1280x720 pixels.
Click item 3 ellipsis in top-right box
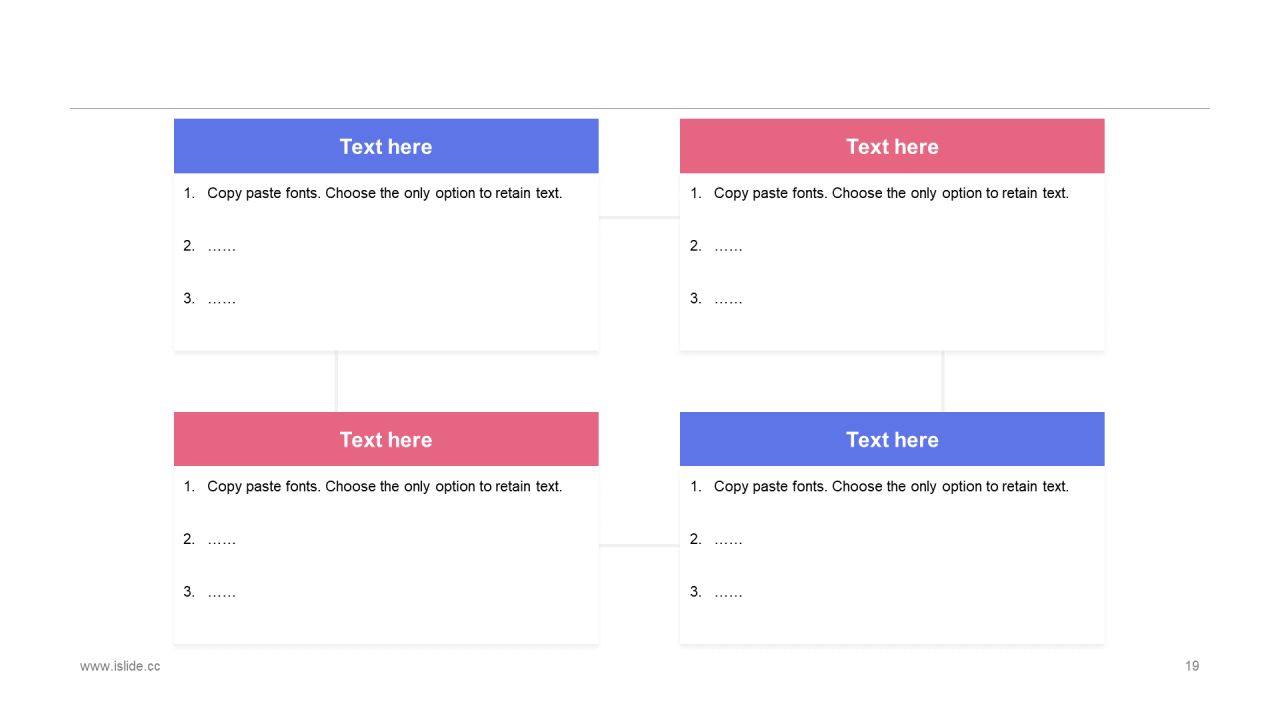click(x=728, y=299)
